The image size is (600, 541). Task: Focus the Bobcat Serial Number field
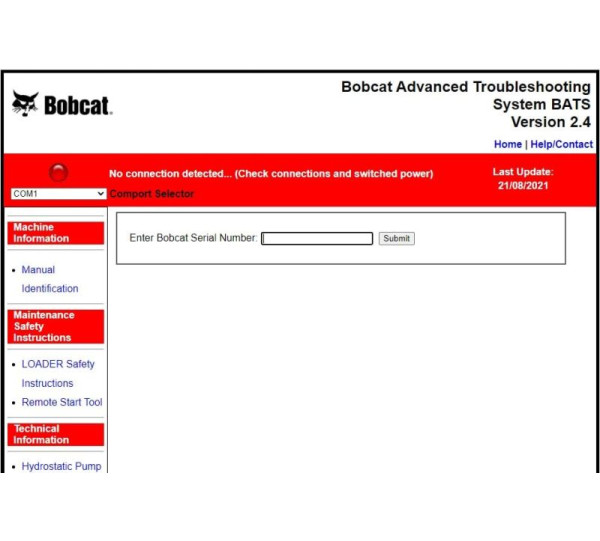click(317, 238)
